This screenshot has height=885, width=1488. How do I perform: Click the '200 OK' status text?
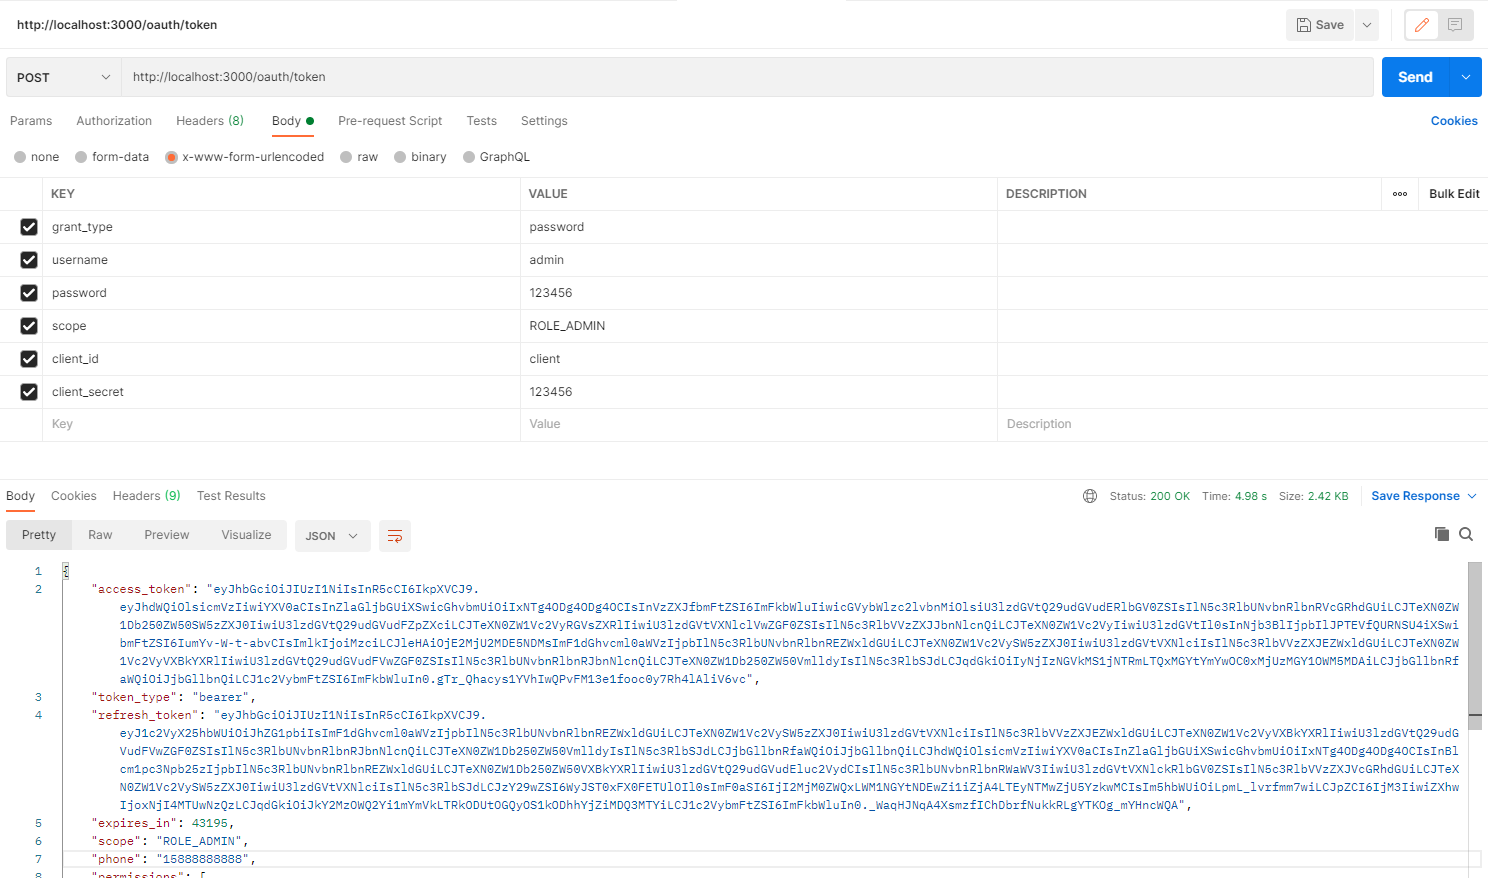1170,496
